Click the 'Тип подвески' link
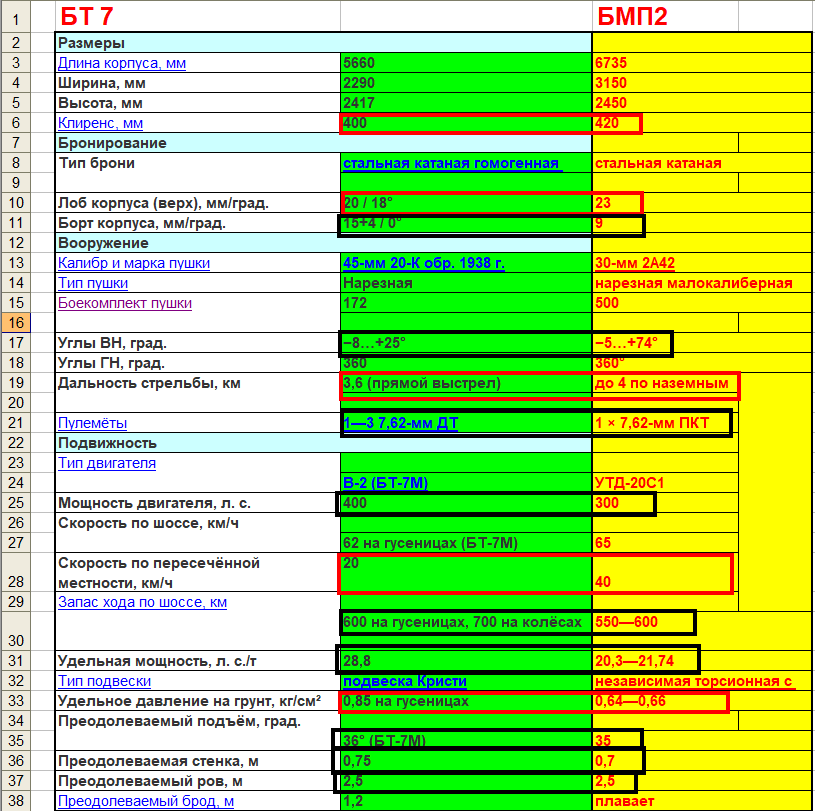Image resolution: width=815 pixels, height=811 pixels. point(105,681)
